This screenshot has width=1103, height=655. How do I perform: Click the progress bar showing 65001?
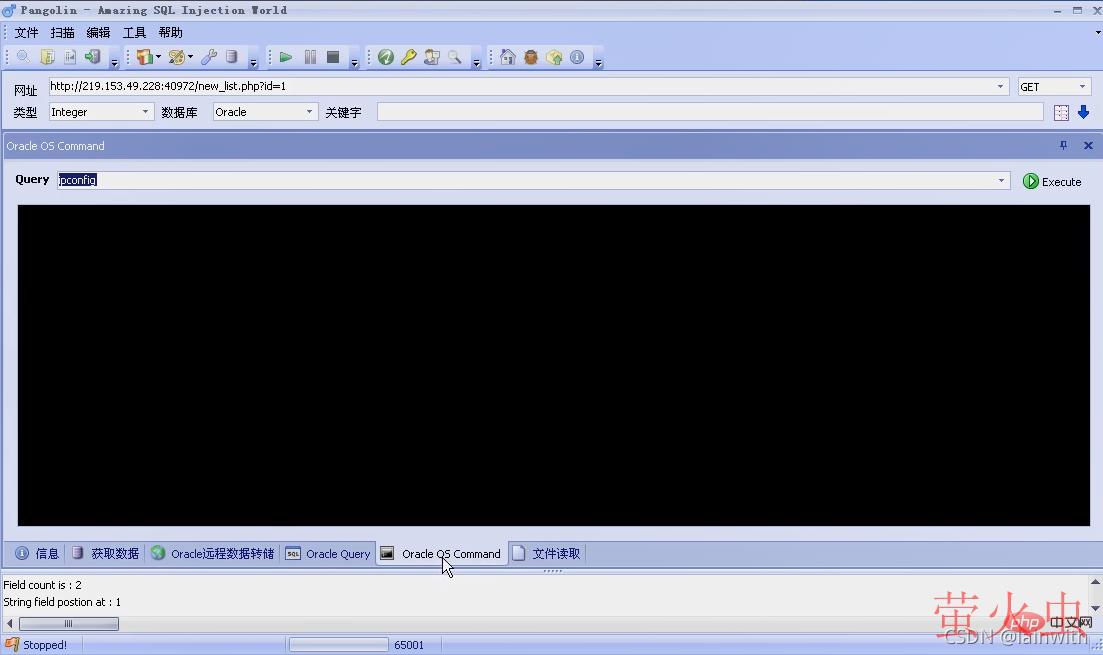tap(337, 644)
